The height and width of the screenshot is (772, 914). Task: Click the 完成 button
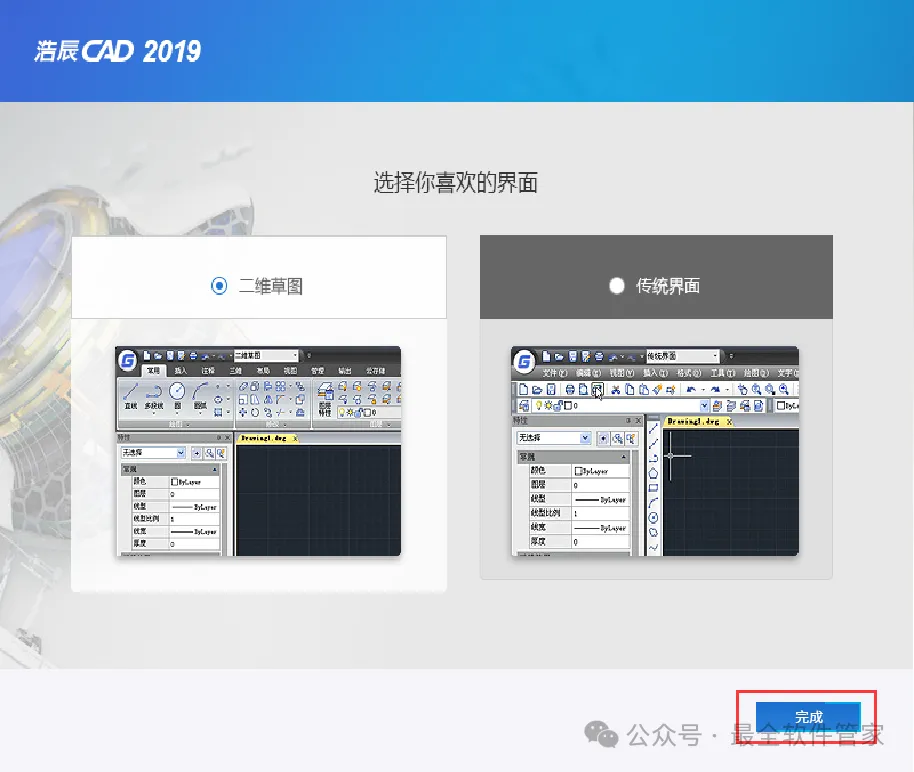tap(808, 717)
